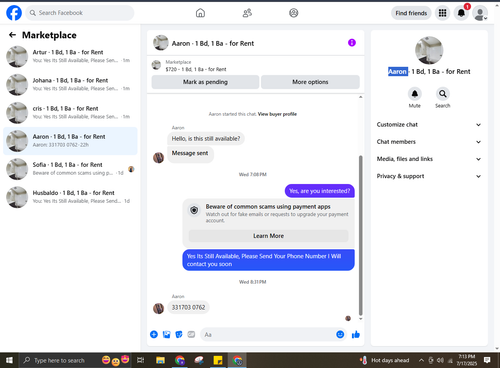Open the Groups icon in top navigation

point(294,13)
